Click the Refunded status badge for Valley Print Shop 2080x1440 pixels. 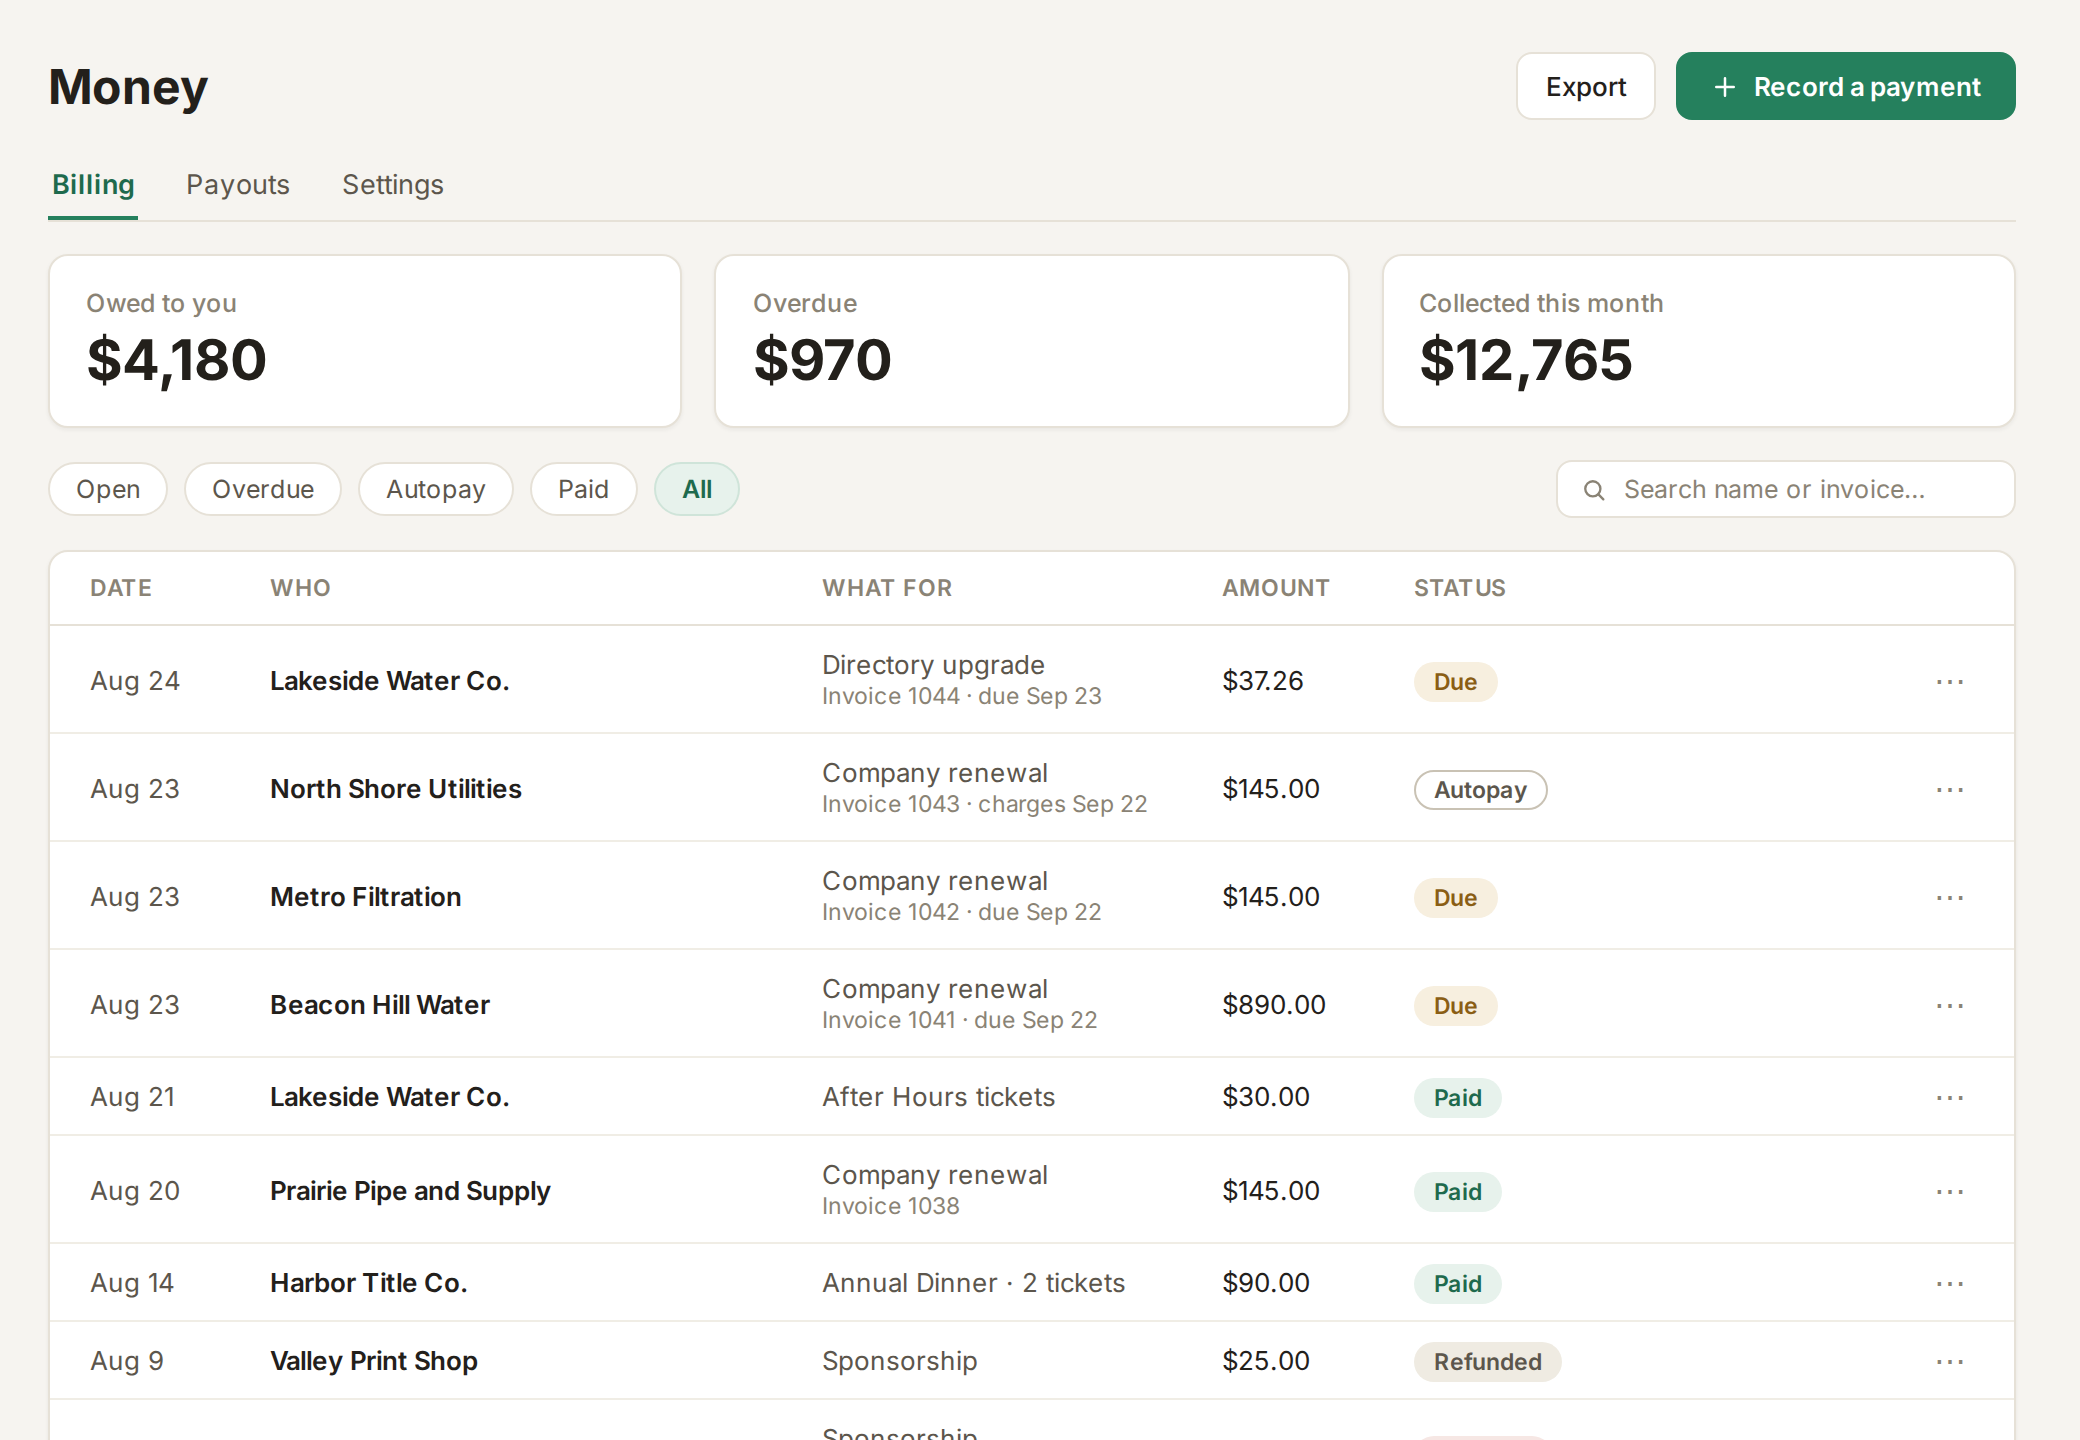tap(1488, 1362)
